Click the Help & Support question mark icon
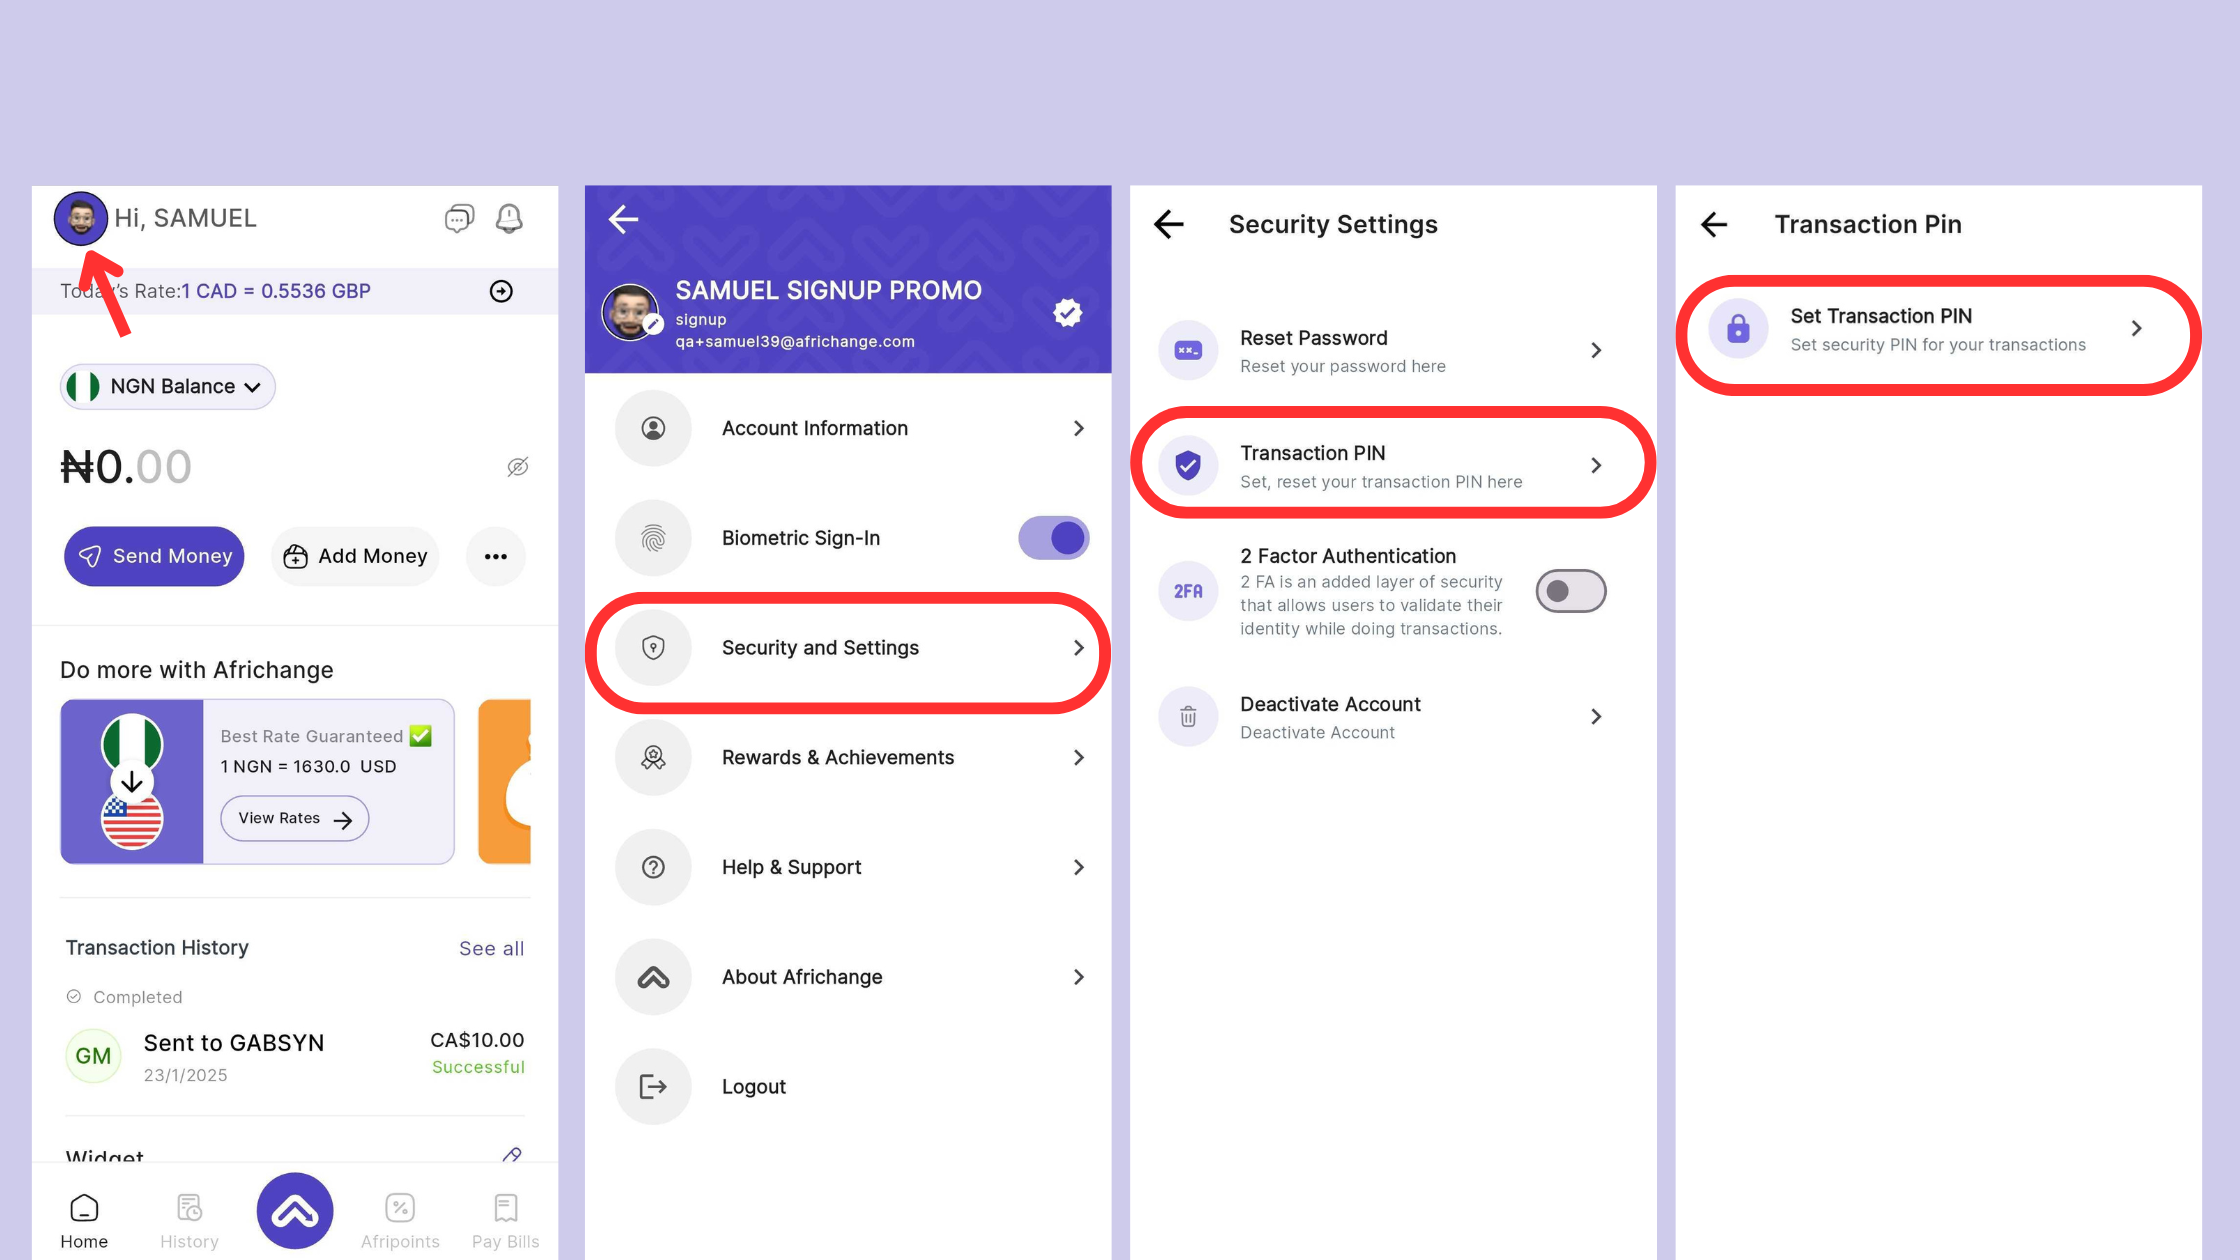The image size is (2240, 1260). pyautogui.click(x=653, y=867)
